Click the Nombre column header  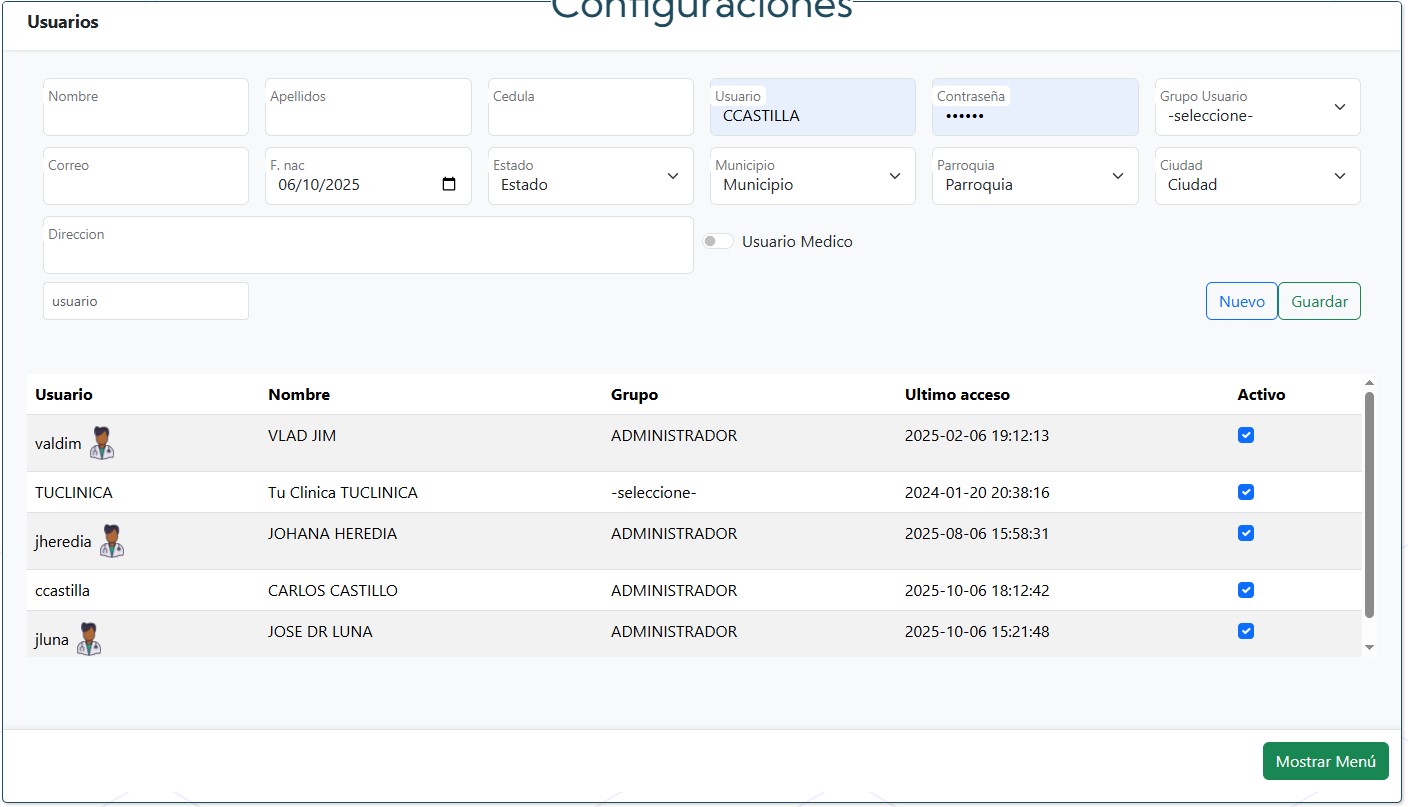tap(299, 394)
